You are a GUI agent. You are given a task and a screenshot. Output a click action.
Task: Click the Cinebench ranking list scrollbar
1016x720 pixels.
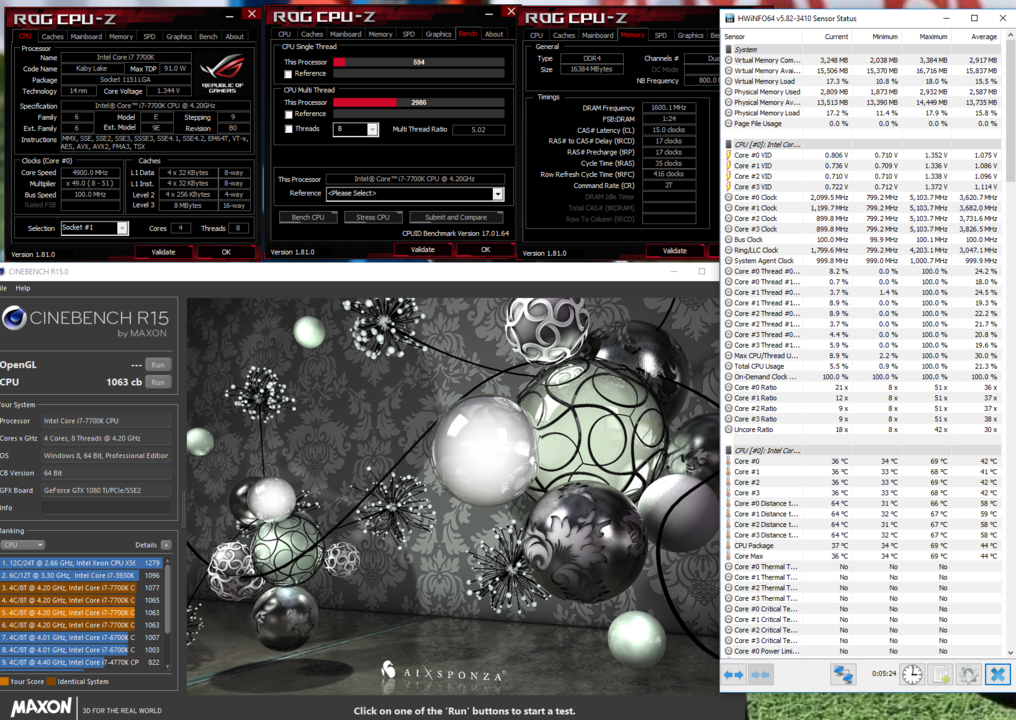[x=168, y=612]
